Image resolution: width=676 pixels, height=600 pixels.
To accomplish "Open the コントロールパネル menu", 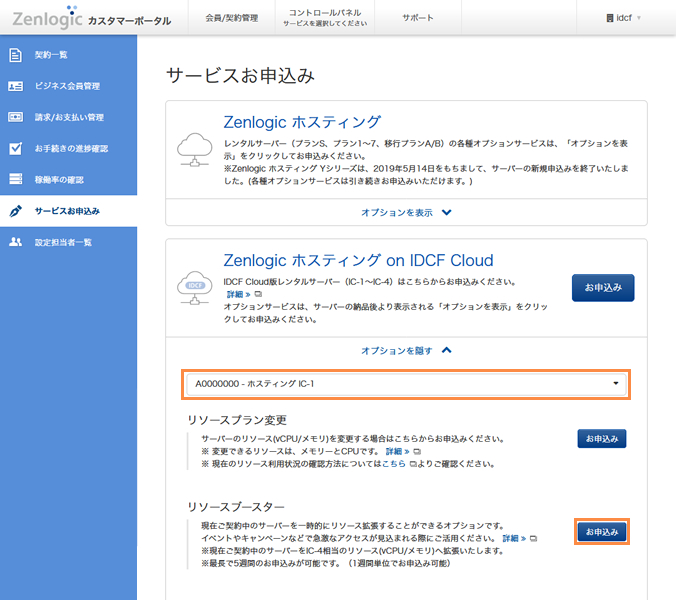I will [x=325, y=18].
